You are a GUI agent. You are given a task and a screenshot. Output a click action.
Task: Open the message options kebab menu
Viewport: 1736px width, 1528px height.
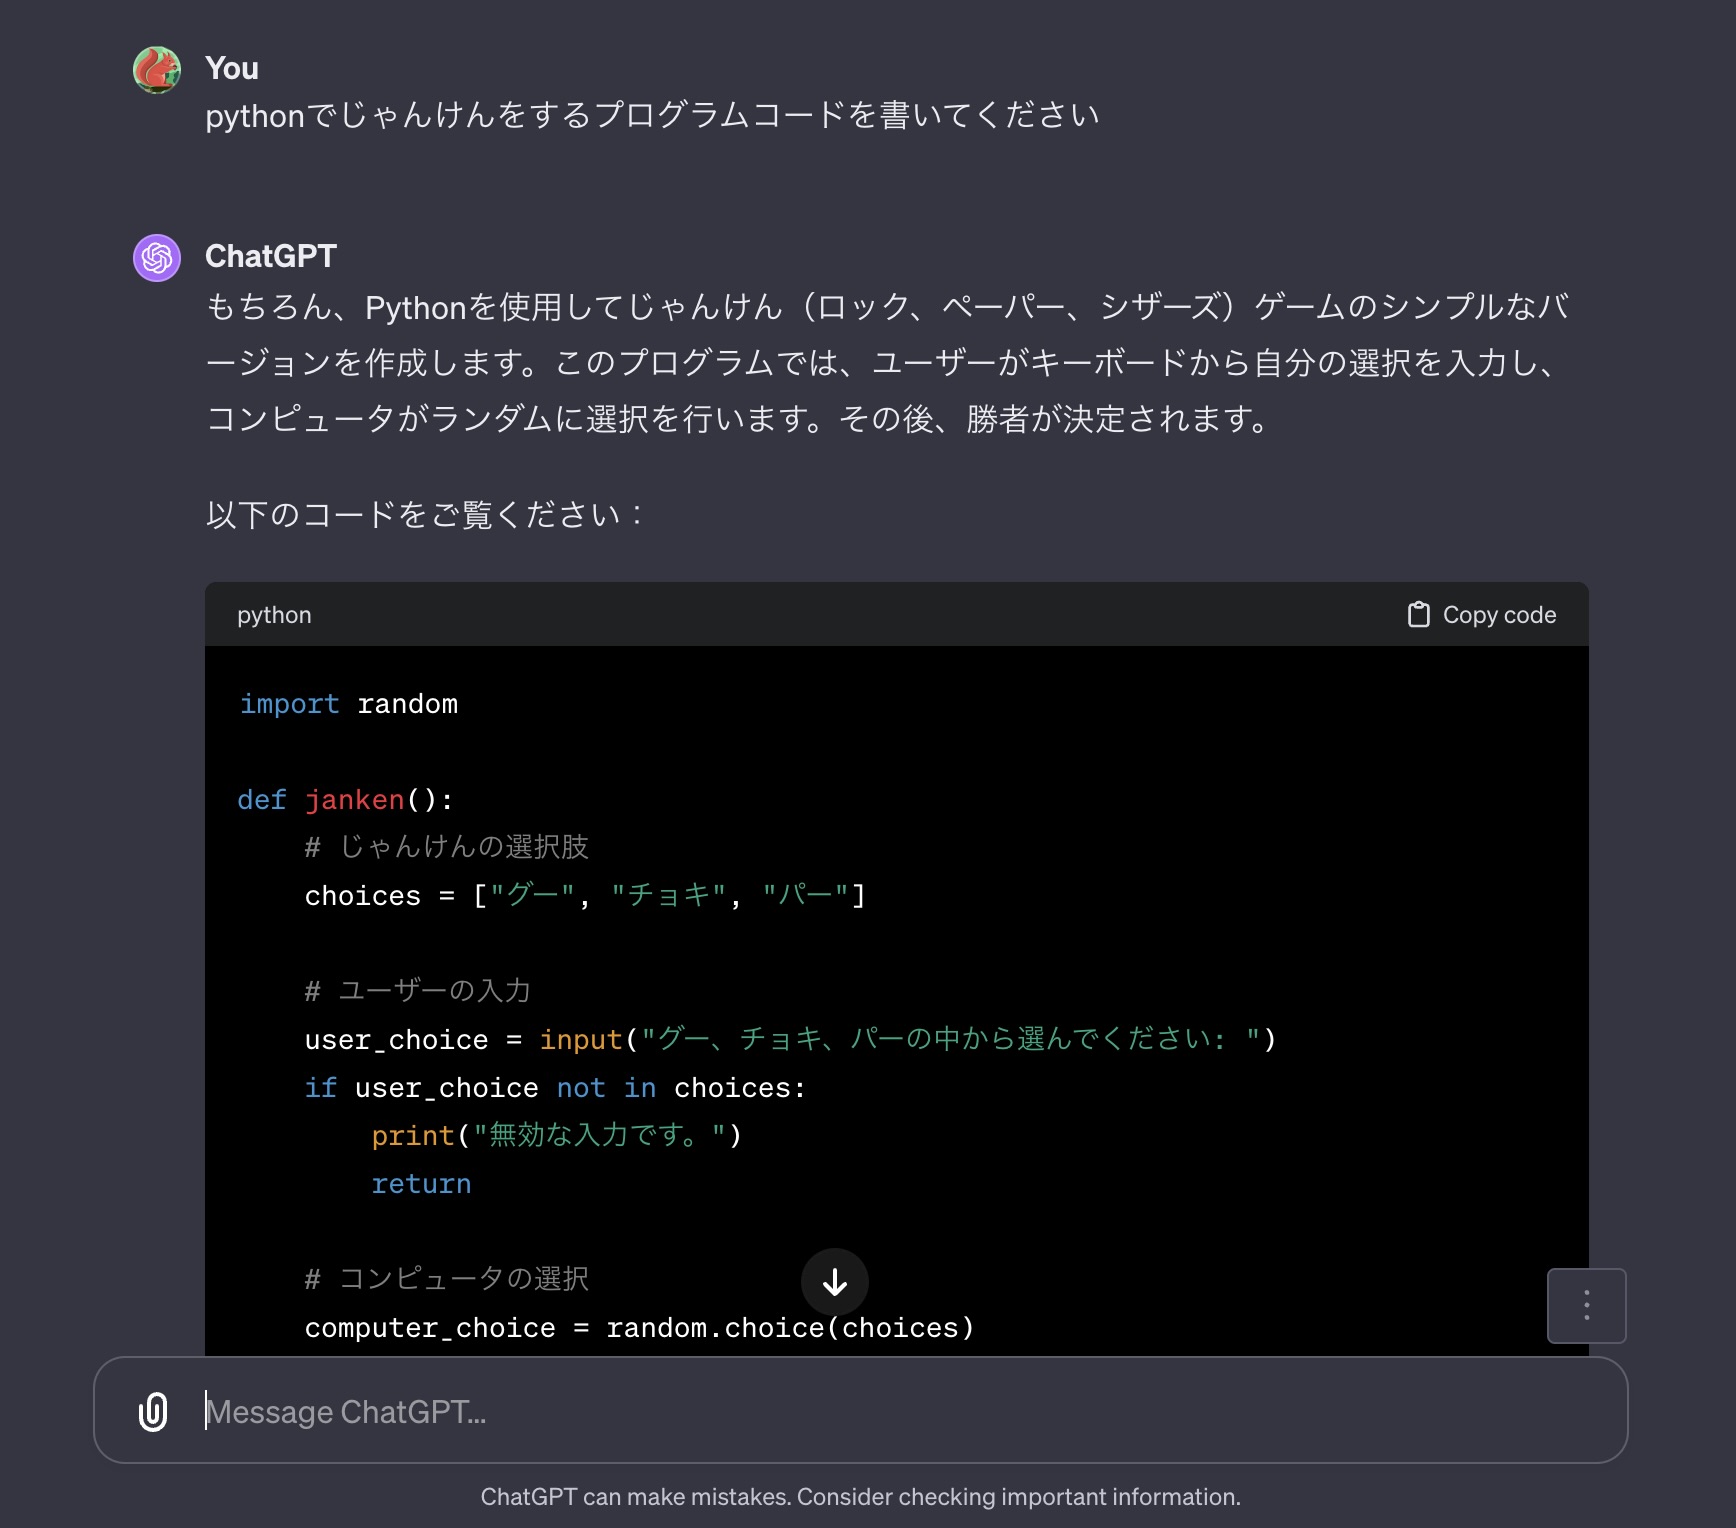pyautogui.click(x=1586, y=1305)
